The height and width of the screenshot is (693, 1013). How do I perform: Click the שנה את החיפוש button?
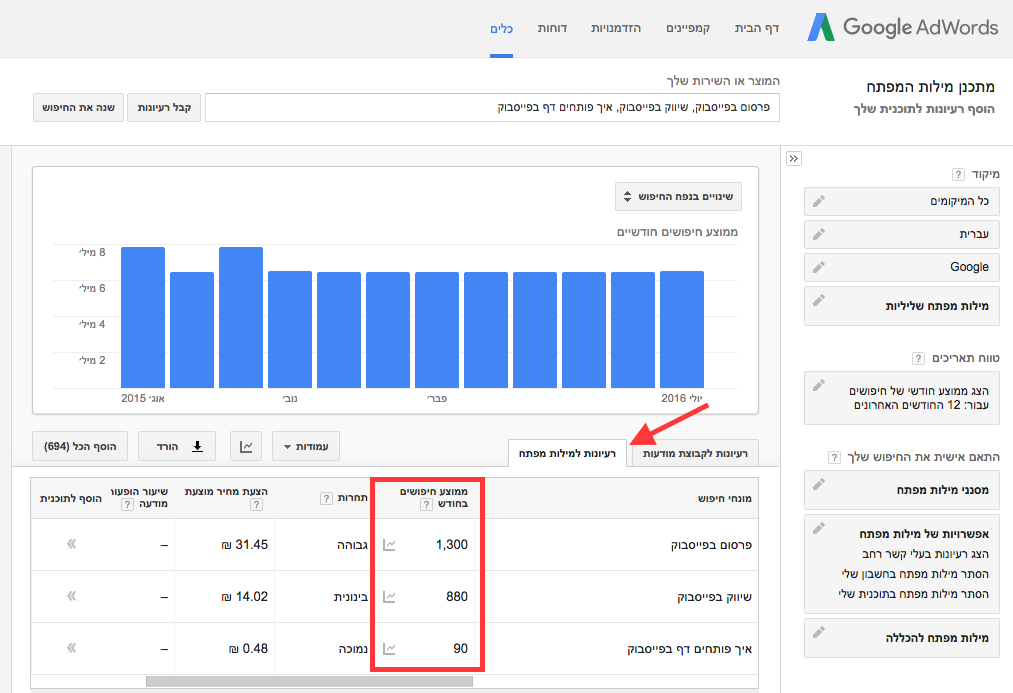tap(78, 107)
